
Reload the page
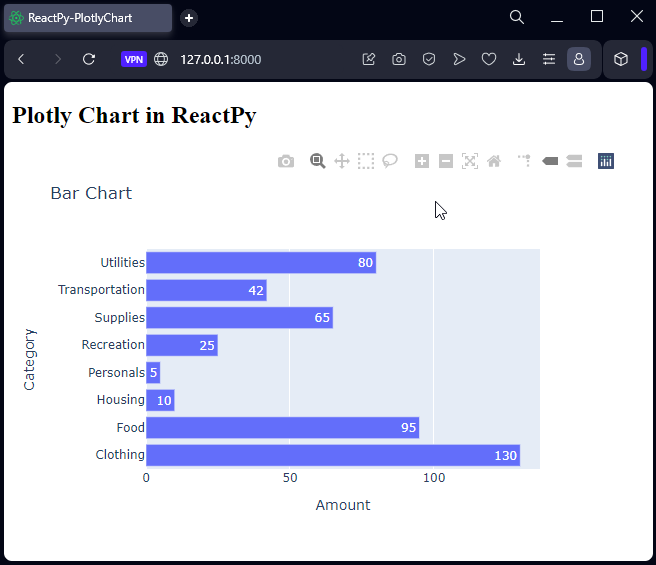click(x=89, y=59)
